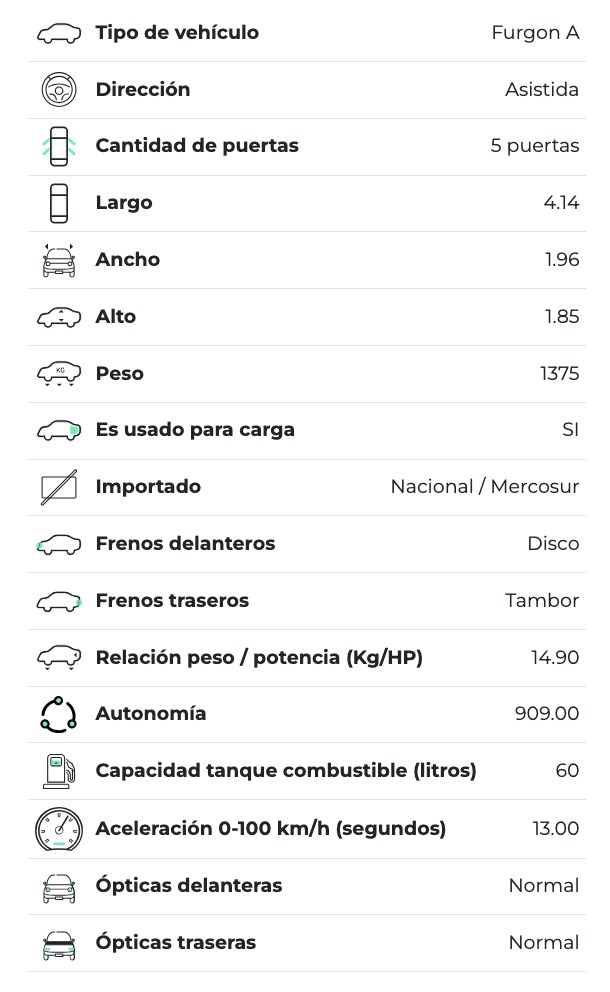The width and height of the screenshot is (610, 992).
Task: Select the Es usado para carga label
Action: click(x=195, y=430)
